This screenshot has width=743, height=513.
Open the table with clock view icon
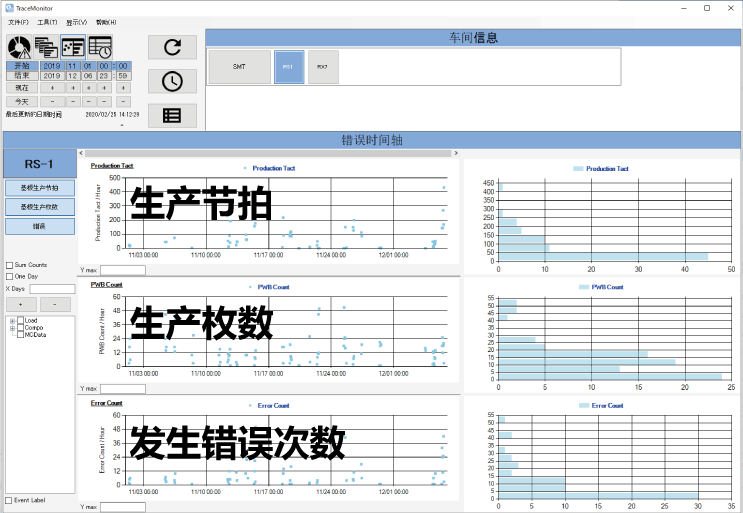pos(99,47)
